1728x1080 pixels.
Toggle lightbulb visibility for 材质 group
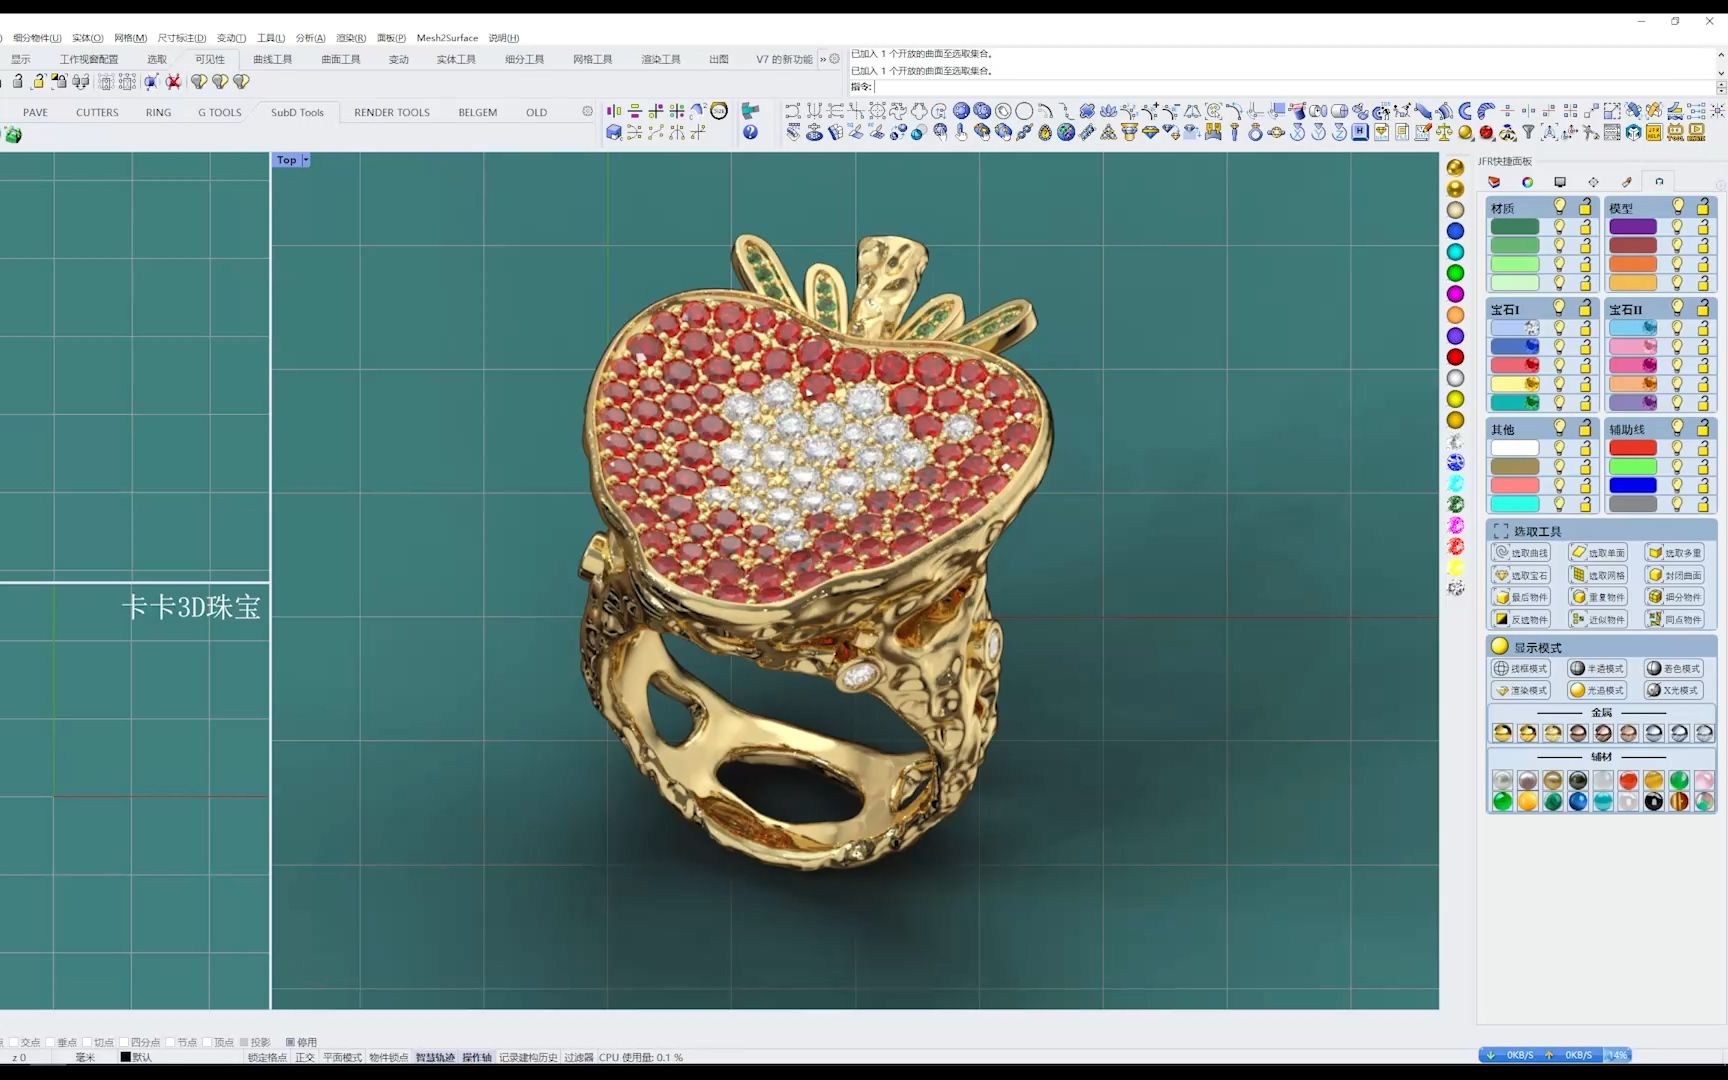pyautogui.click(x=1559, y=207)
